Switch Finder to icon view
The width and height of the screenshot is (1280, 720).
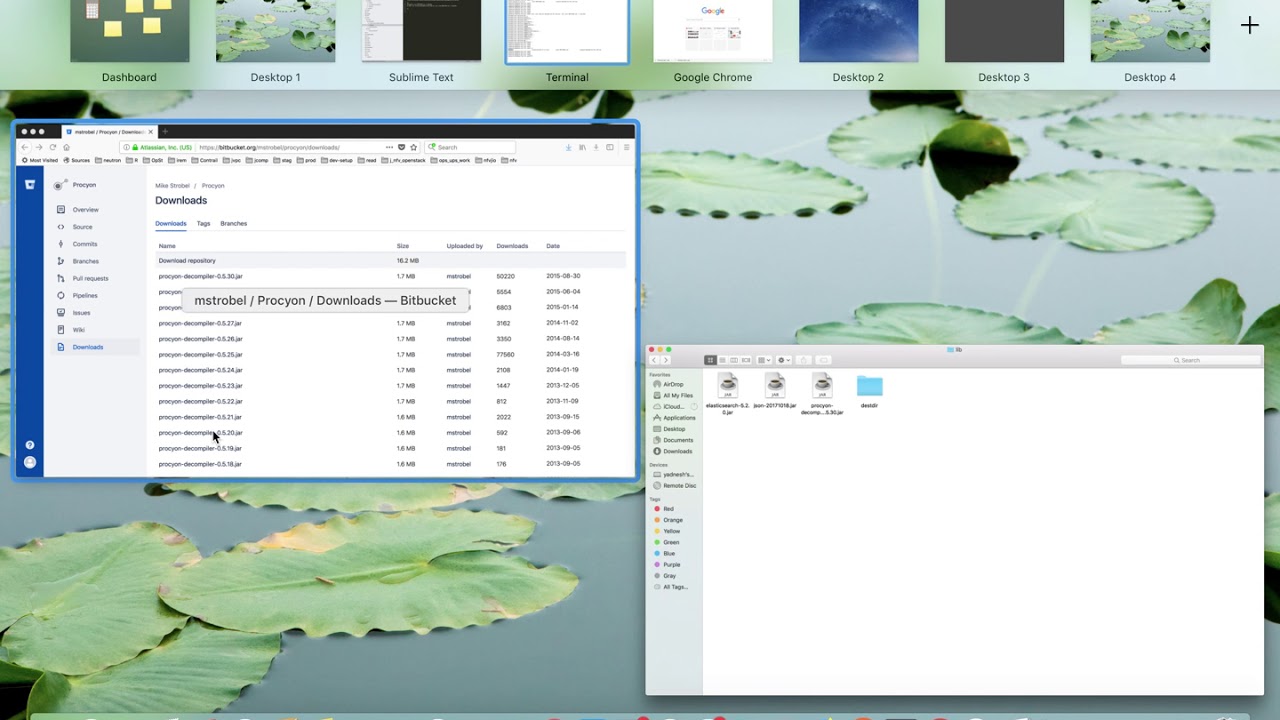pyautogui.click(x=711, y=360)
